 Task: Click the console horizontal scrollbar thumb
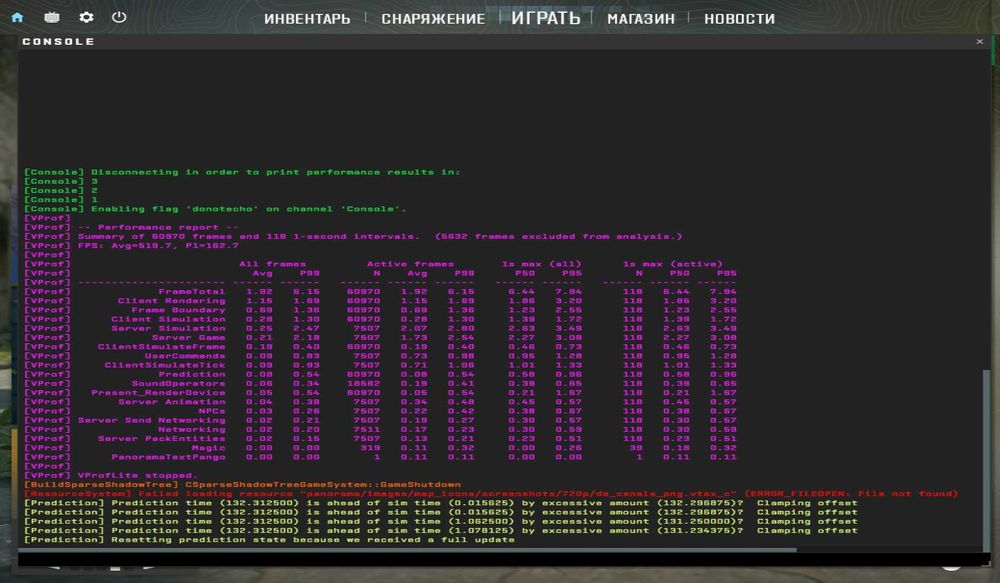407,550
